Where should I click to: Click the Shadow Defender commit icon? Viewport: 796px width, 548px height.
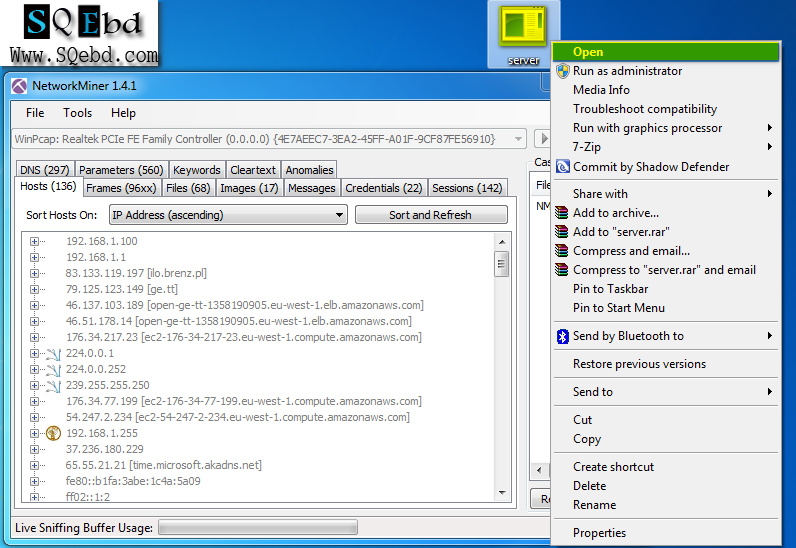coord(563,167)
